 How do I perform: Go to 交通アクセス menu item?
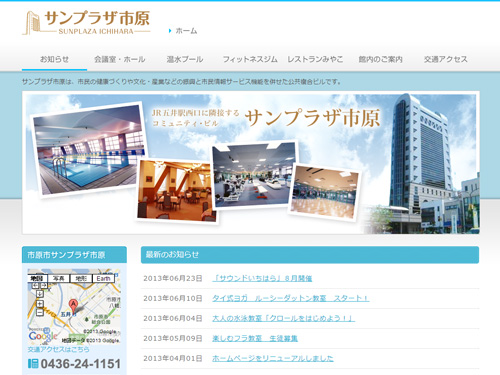446,59
